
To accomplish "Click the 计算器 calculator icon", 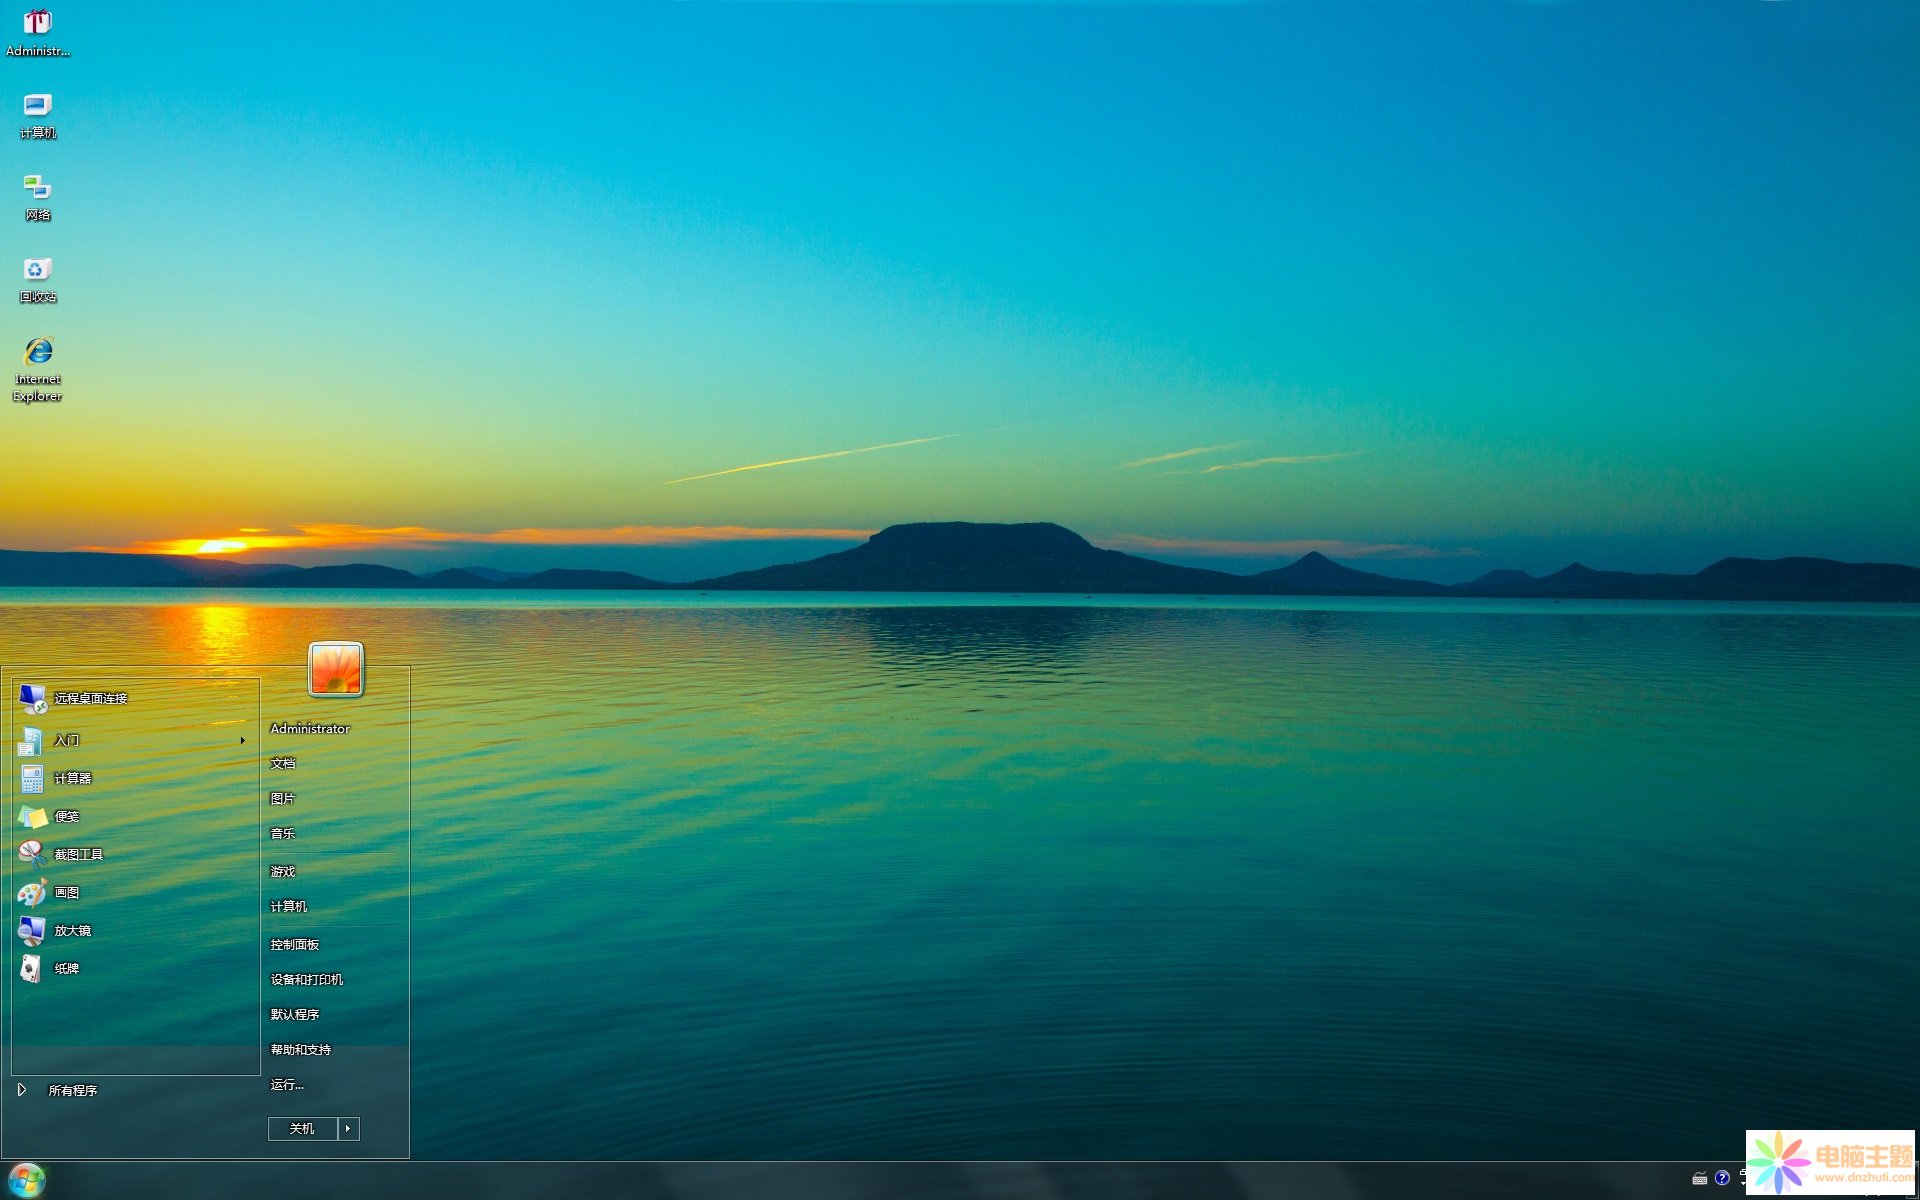I will tap(32, 778).
